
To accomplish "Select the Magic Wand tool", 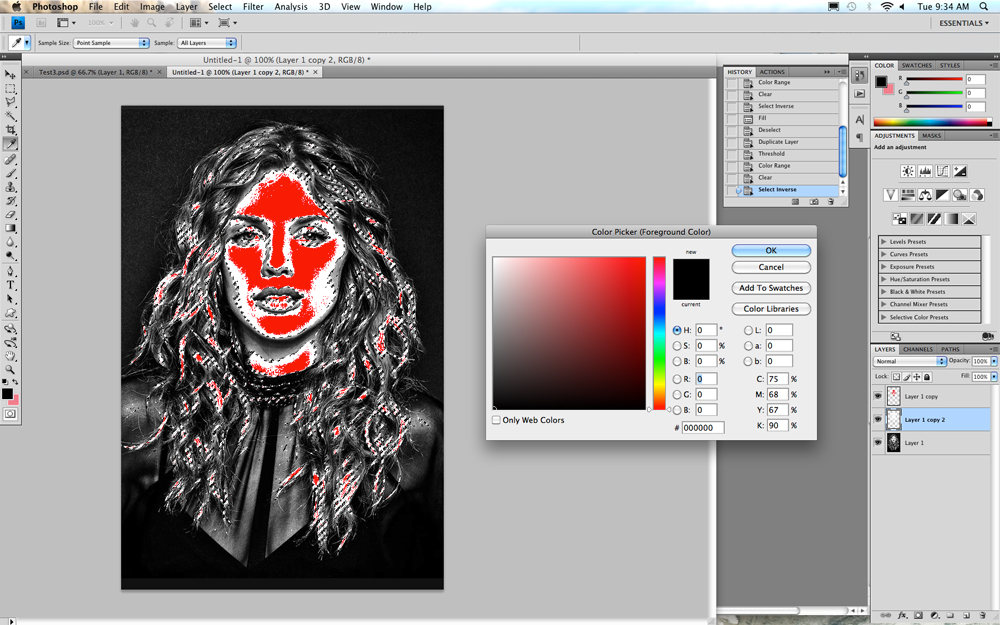I will point(10,116).
